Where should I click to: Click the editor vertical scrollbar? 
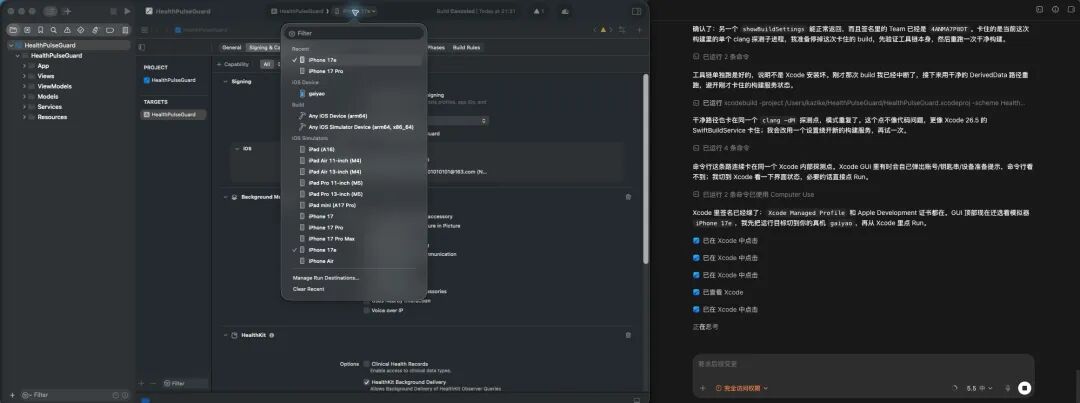(x=645, y=168)
